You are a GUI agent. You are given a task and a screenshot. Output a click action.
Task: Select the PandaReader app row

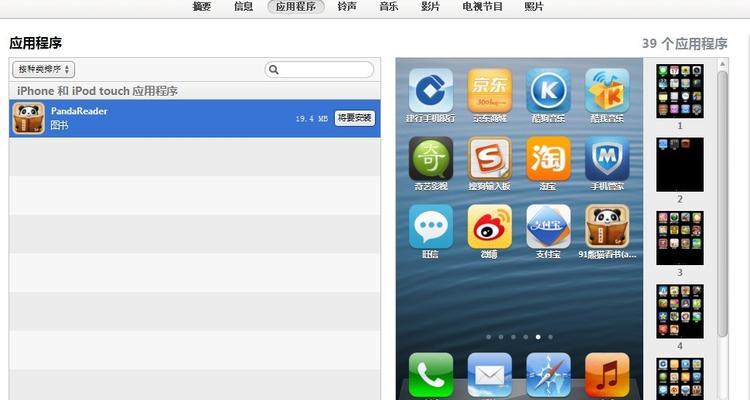(195, 118)
